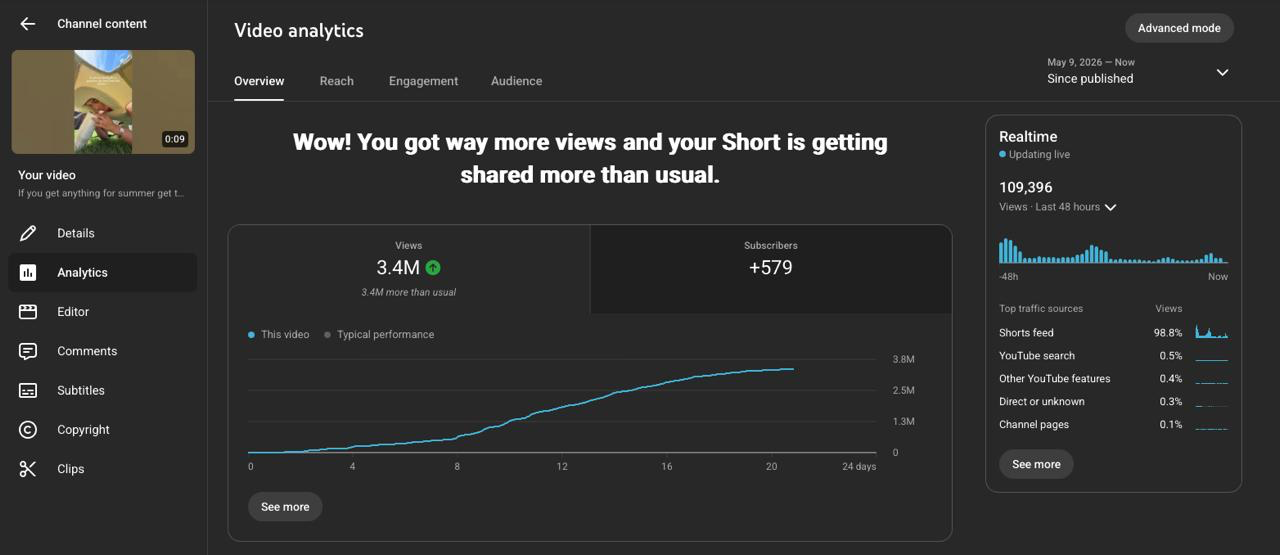Click the Comments speech bubble icon
This screenshot has height=555, width=1280.
coord(28,351)
